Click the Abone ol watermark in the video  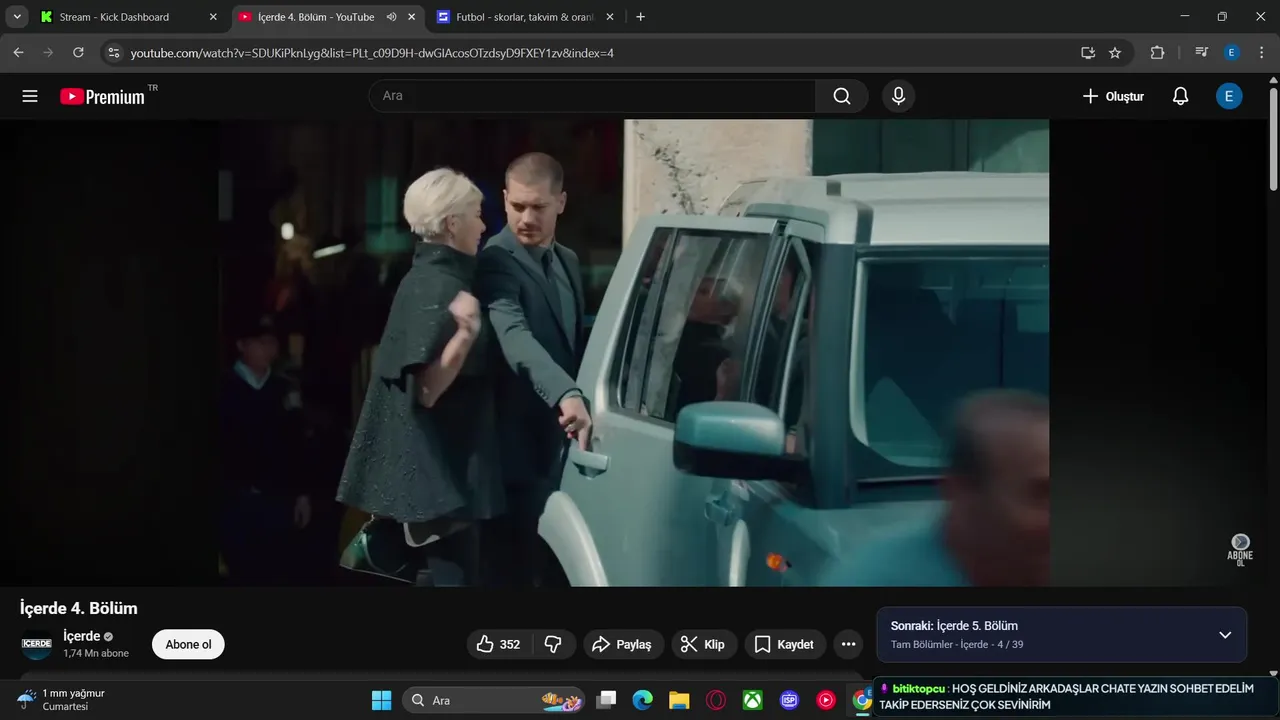(1240, 549)
